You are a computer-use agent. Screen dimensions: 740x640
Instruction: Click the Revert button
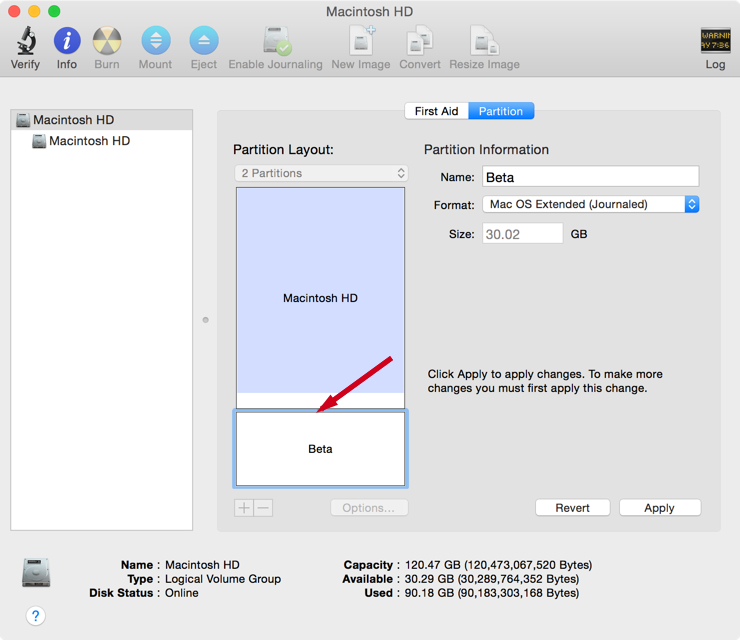572,508
